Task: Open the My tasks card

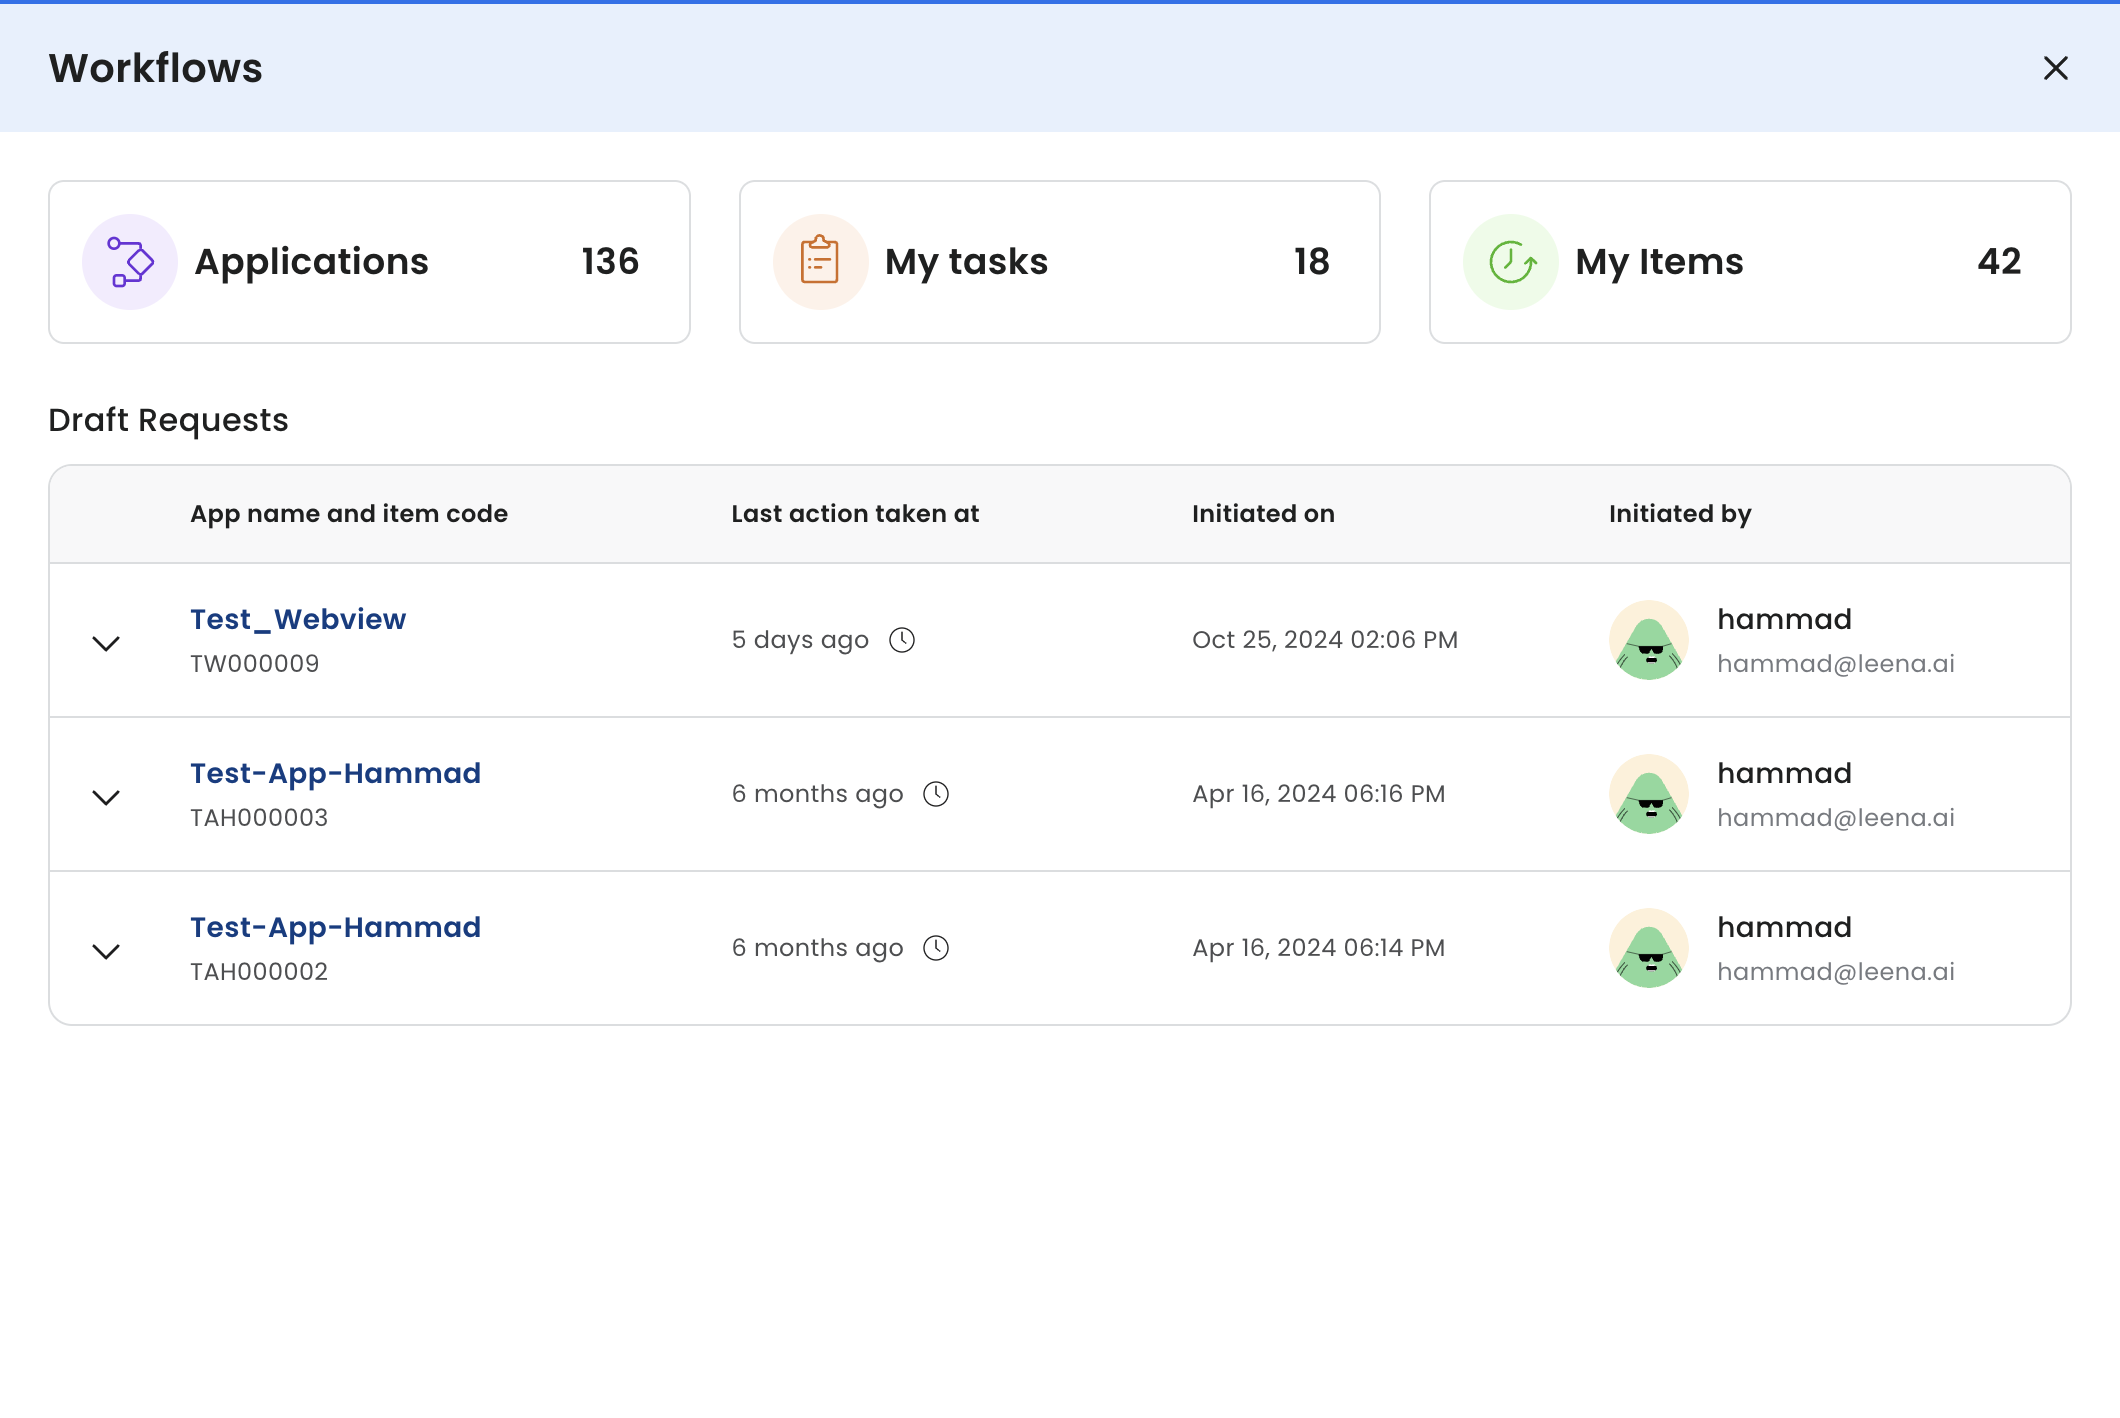Action: point(1059,262)
